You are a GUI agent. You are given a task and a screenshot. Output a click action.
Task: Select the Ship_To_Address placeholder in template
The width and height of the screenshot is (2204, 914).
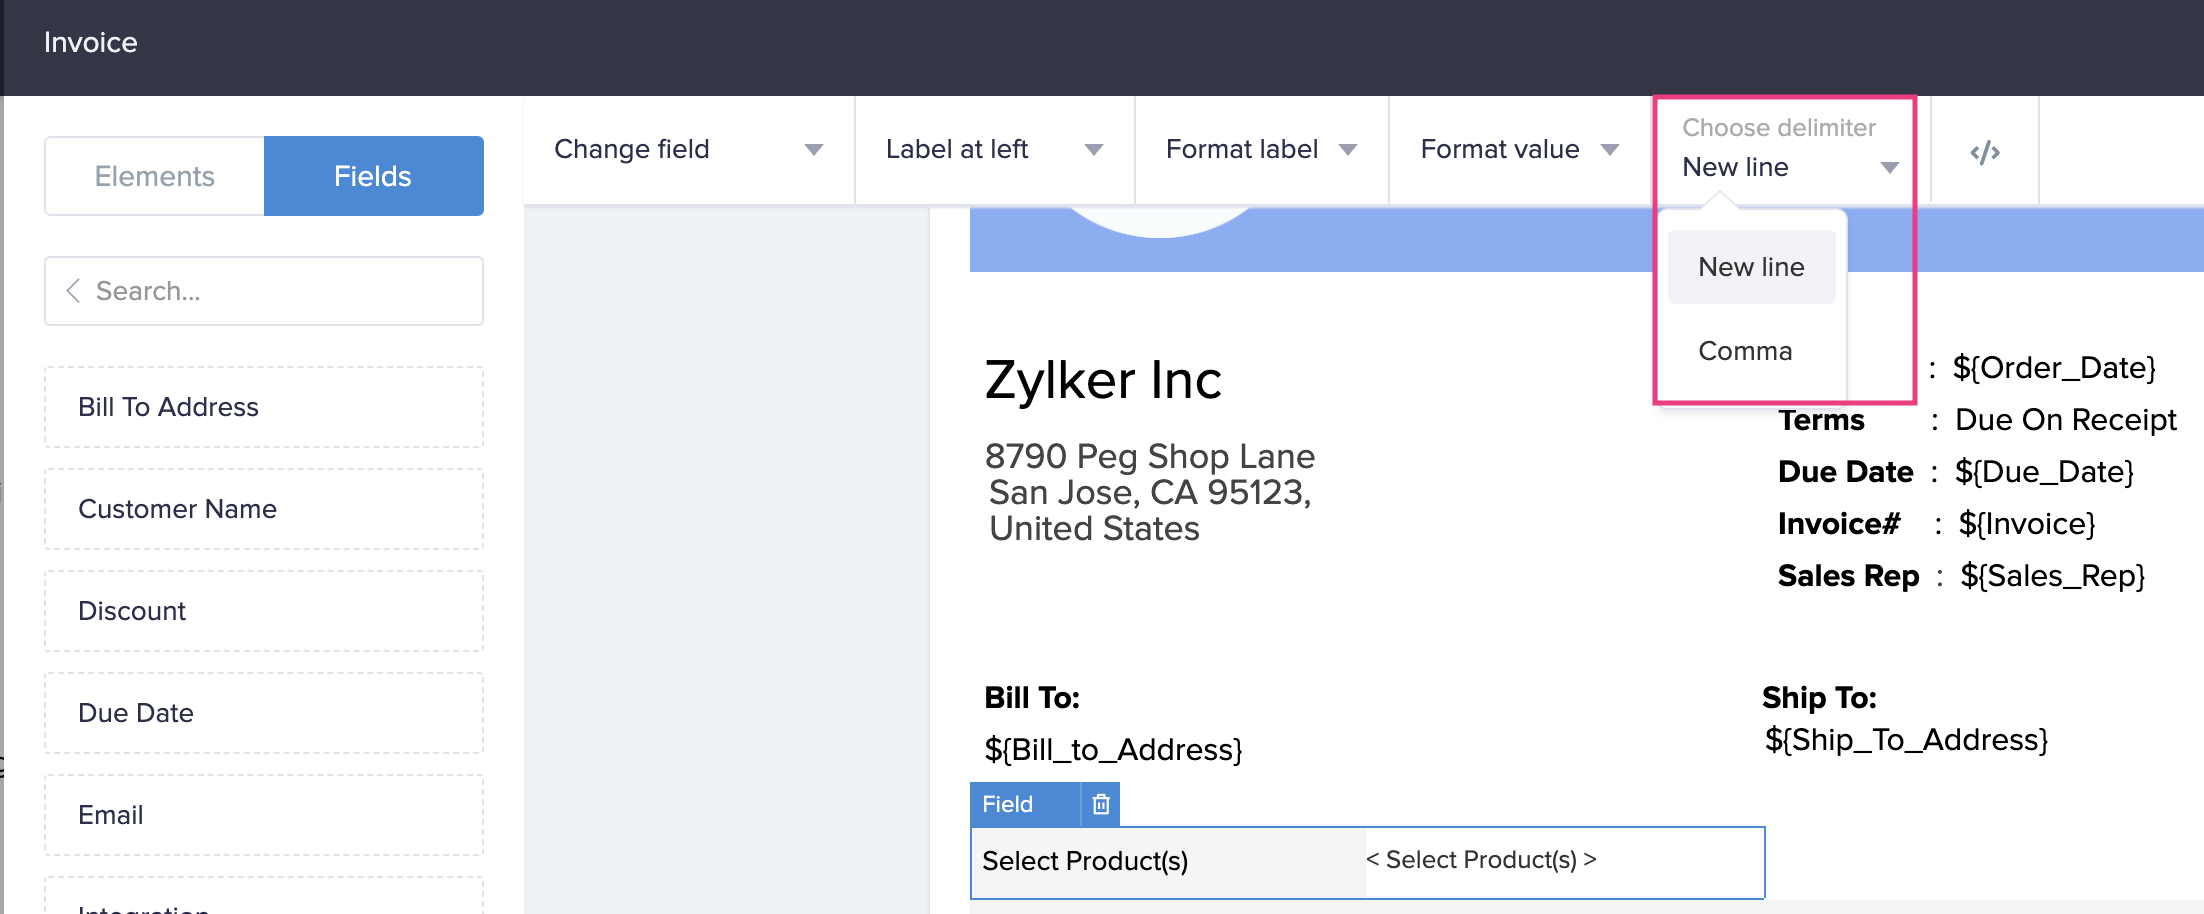(x=1906, y=740)
